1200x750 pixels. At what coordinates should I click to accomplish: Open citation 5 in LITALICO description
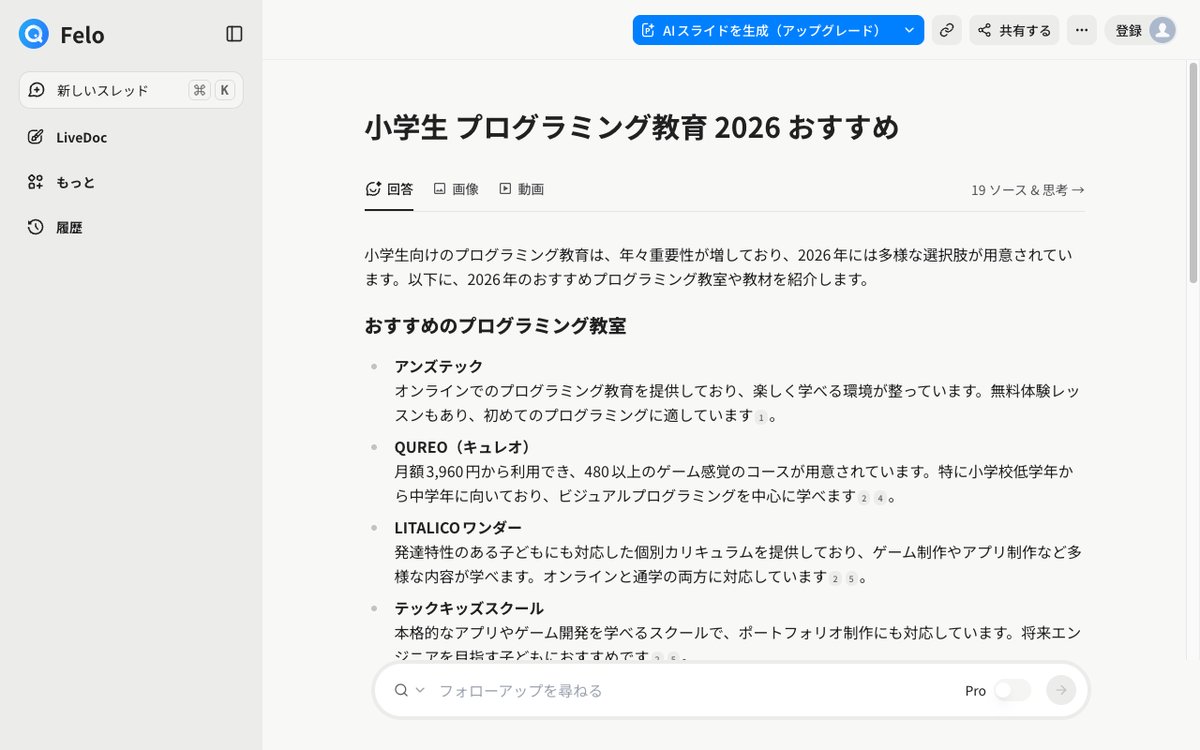click(x=851, y=578)
